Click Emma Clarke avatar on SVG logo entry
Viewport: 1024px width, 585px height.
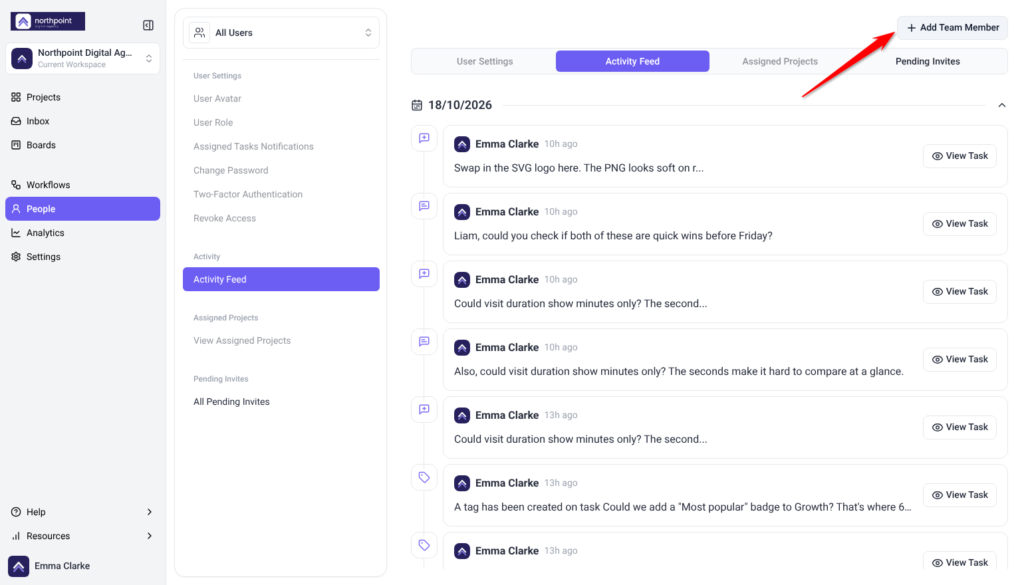pyautogui.click(x=462, y=144)
